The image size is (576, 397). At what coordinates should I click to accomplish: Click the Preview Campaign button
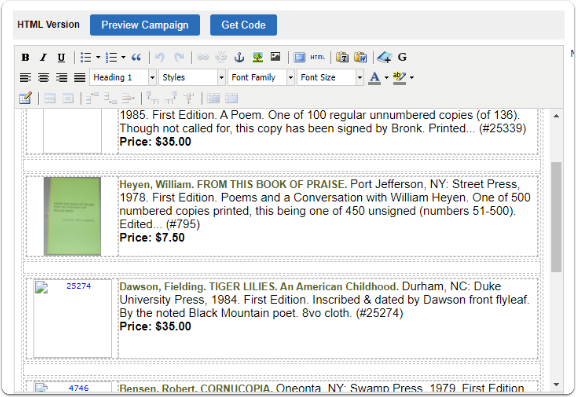click(x=145, y=25)
